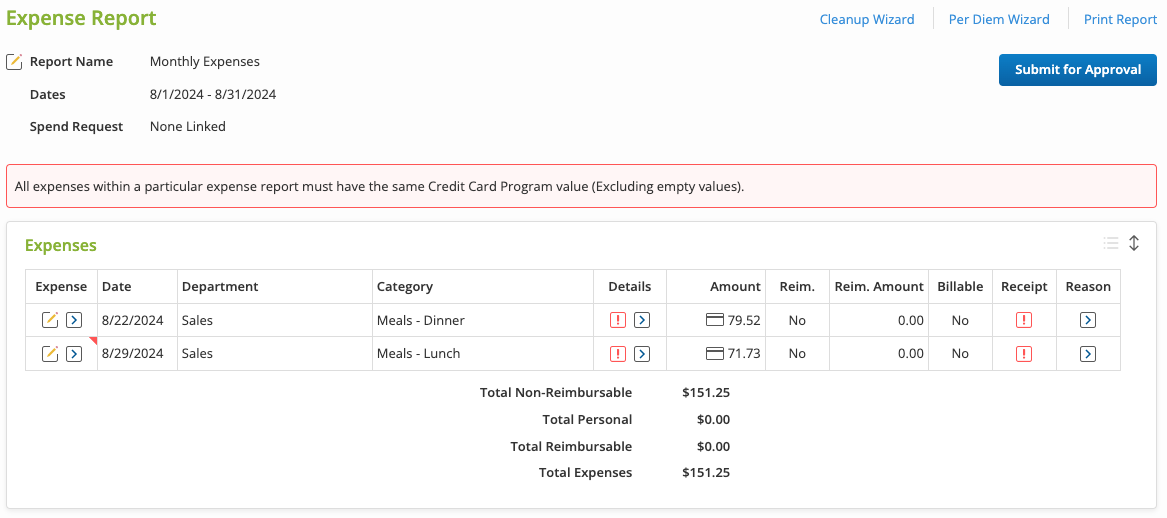Expand the 8/22/2024 expense row arrow
The image size is (1167, 518).
click(74, 320)
